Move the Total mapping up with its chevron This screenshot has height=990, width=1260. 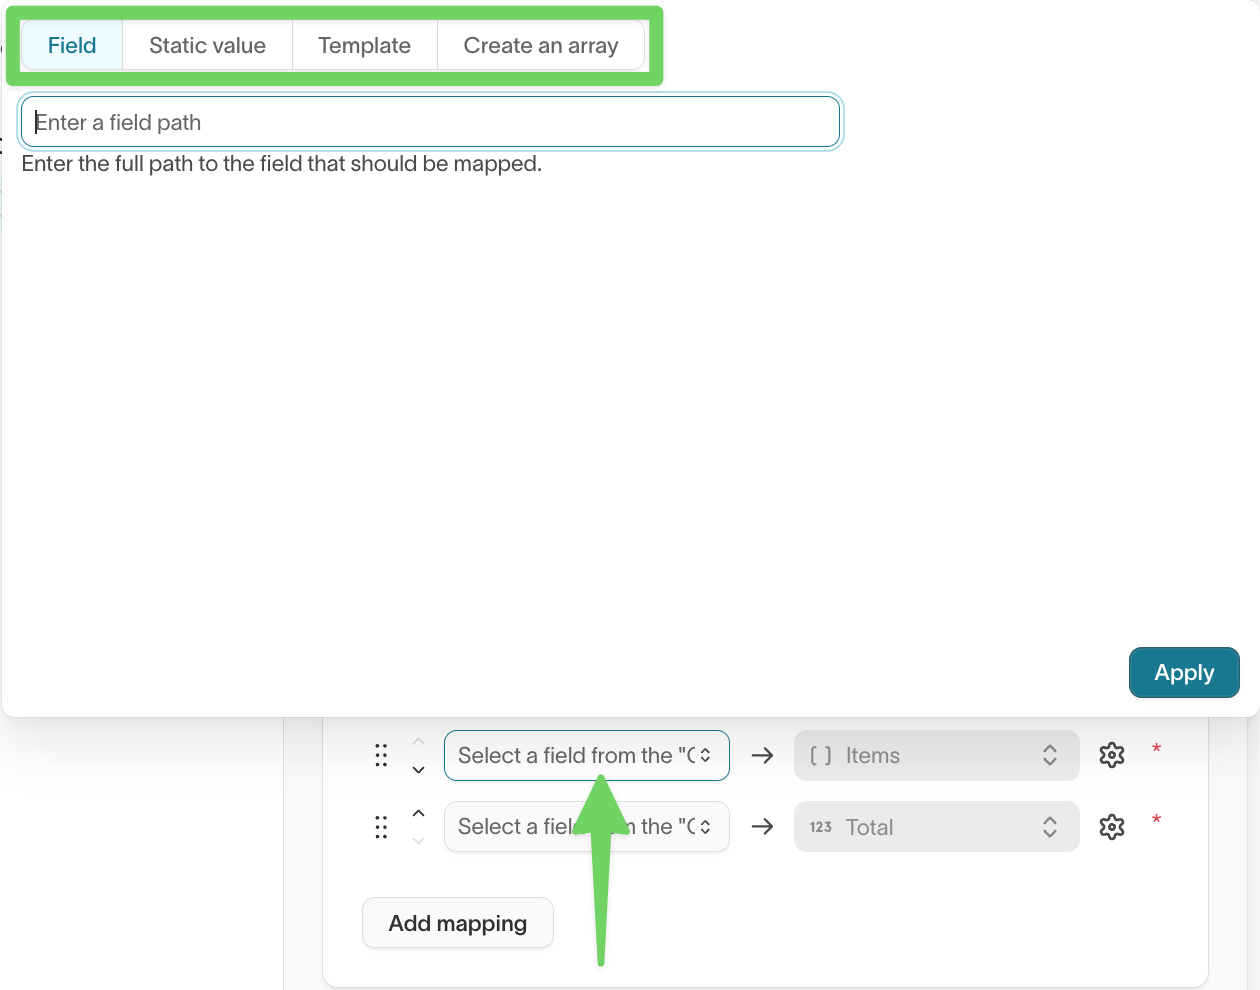(x=418, y=812)
